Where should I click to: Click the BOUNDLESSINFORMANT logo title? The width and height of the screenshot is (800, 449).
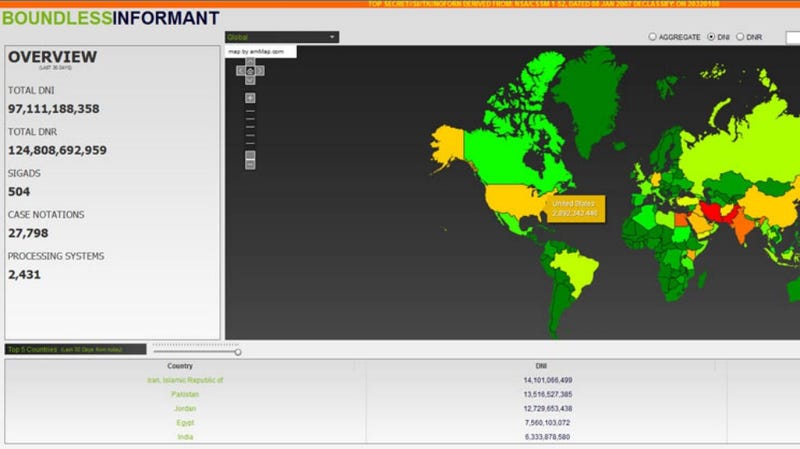click(111, 18)
